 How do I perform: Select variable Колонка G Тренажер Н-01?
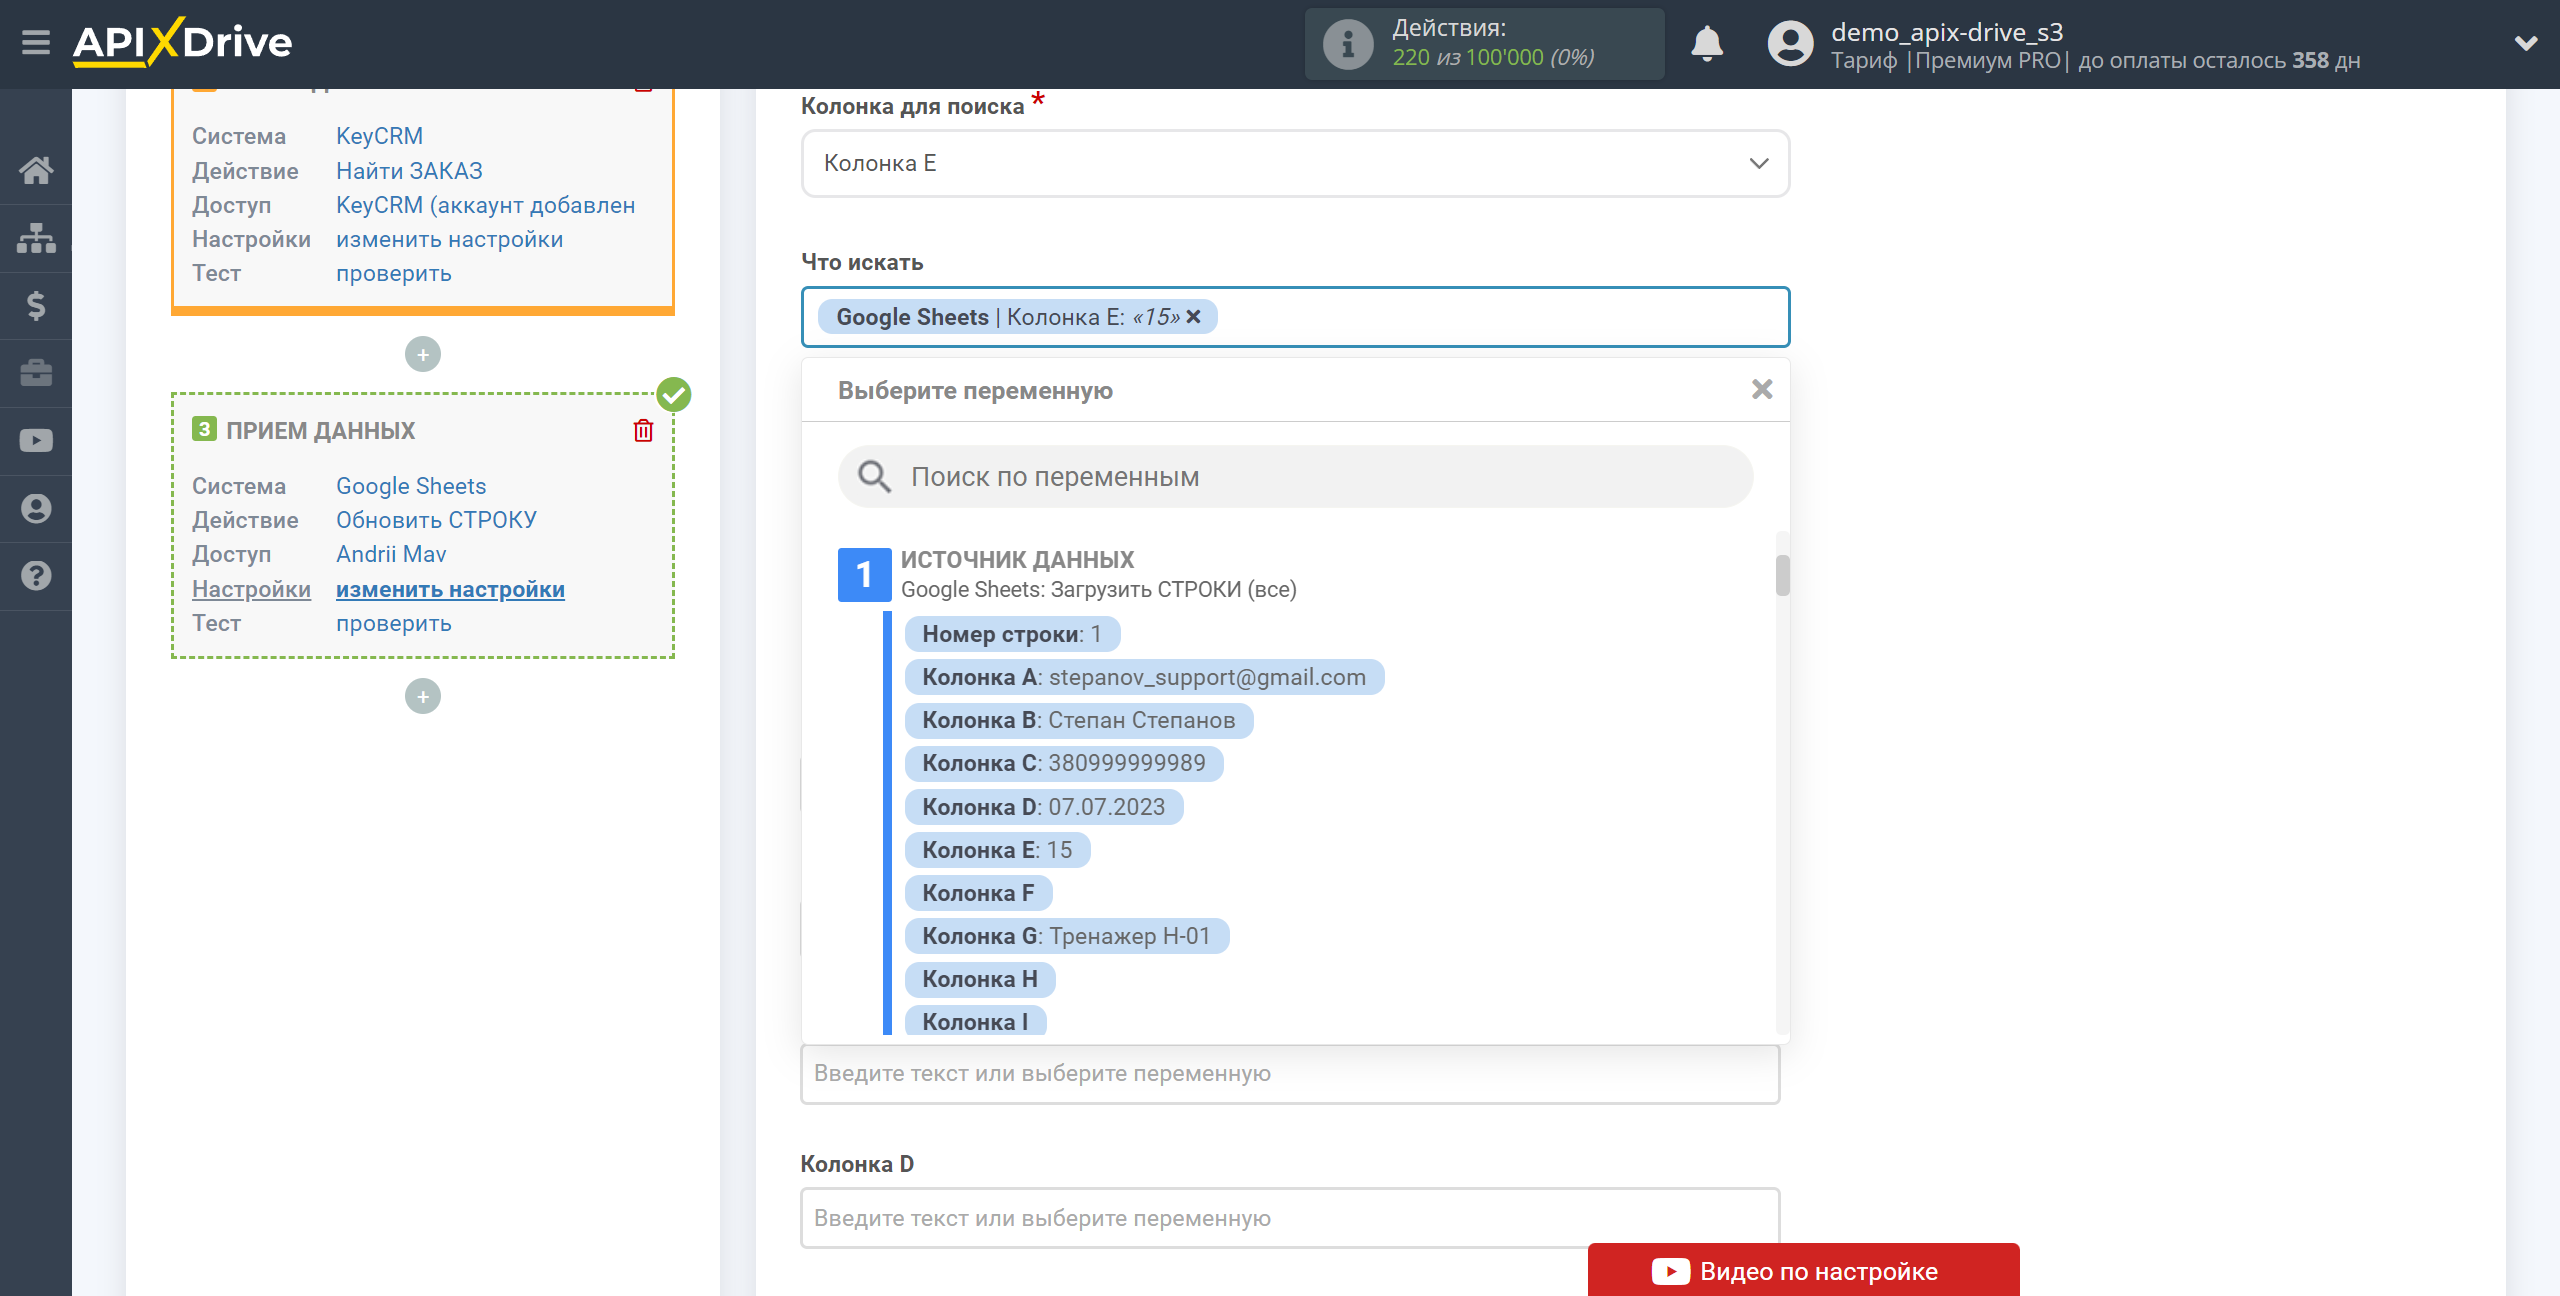[x=1067, y=936]
